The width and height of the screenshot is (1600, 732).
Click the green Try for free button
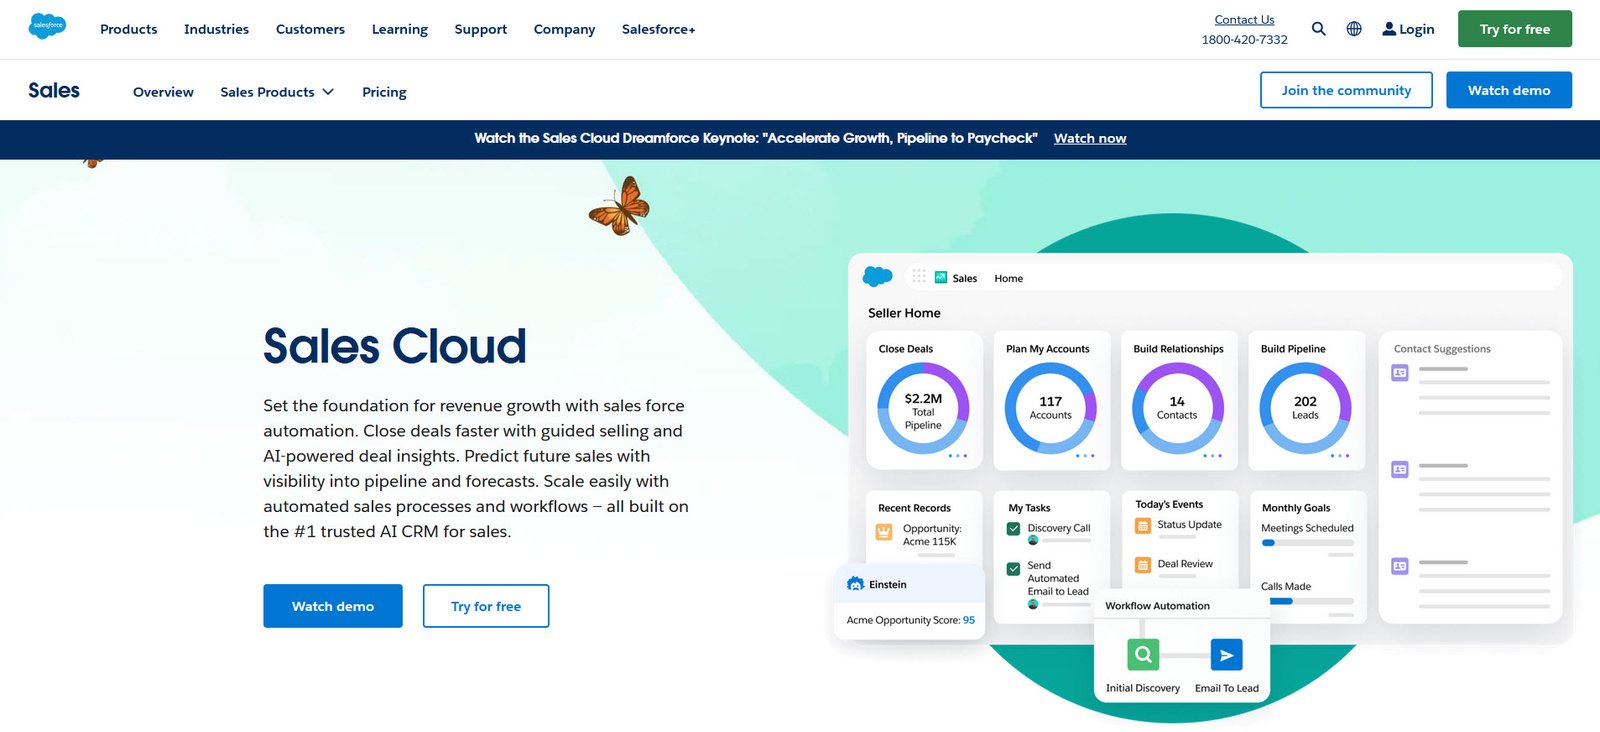coord(1515,29)
